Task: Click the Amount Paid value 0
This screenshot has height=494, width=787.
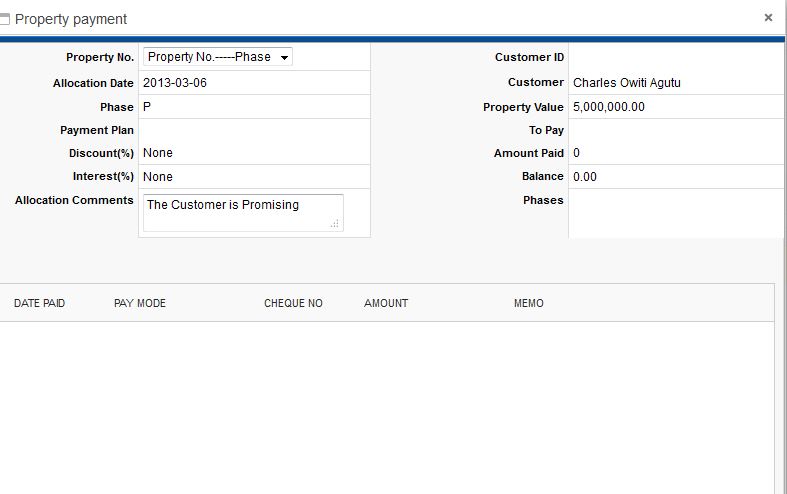Action: click(577, 153)
